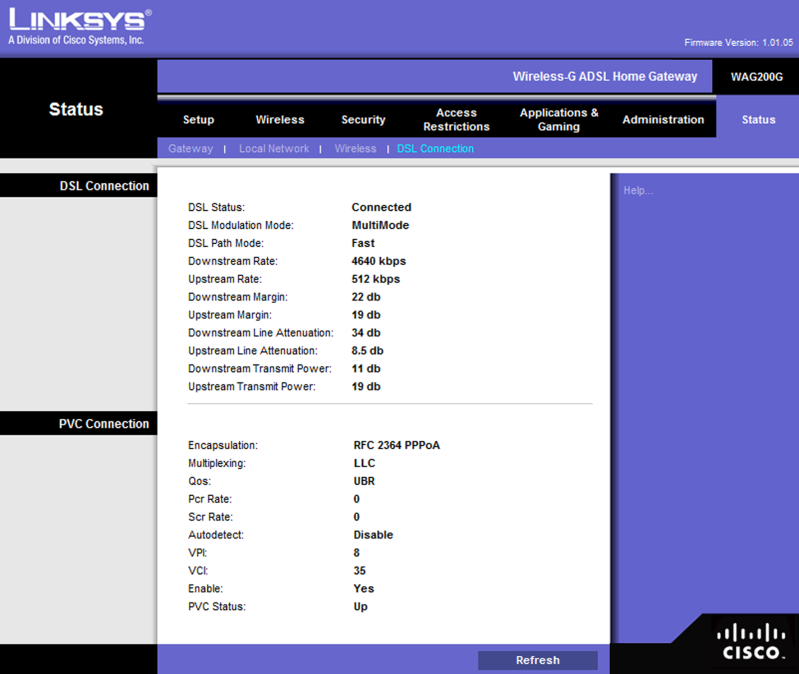Click the Wireless-G ADSL Home Gateway title

(x=604, y=77)
